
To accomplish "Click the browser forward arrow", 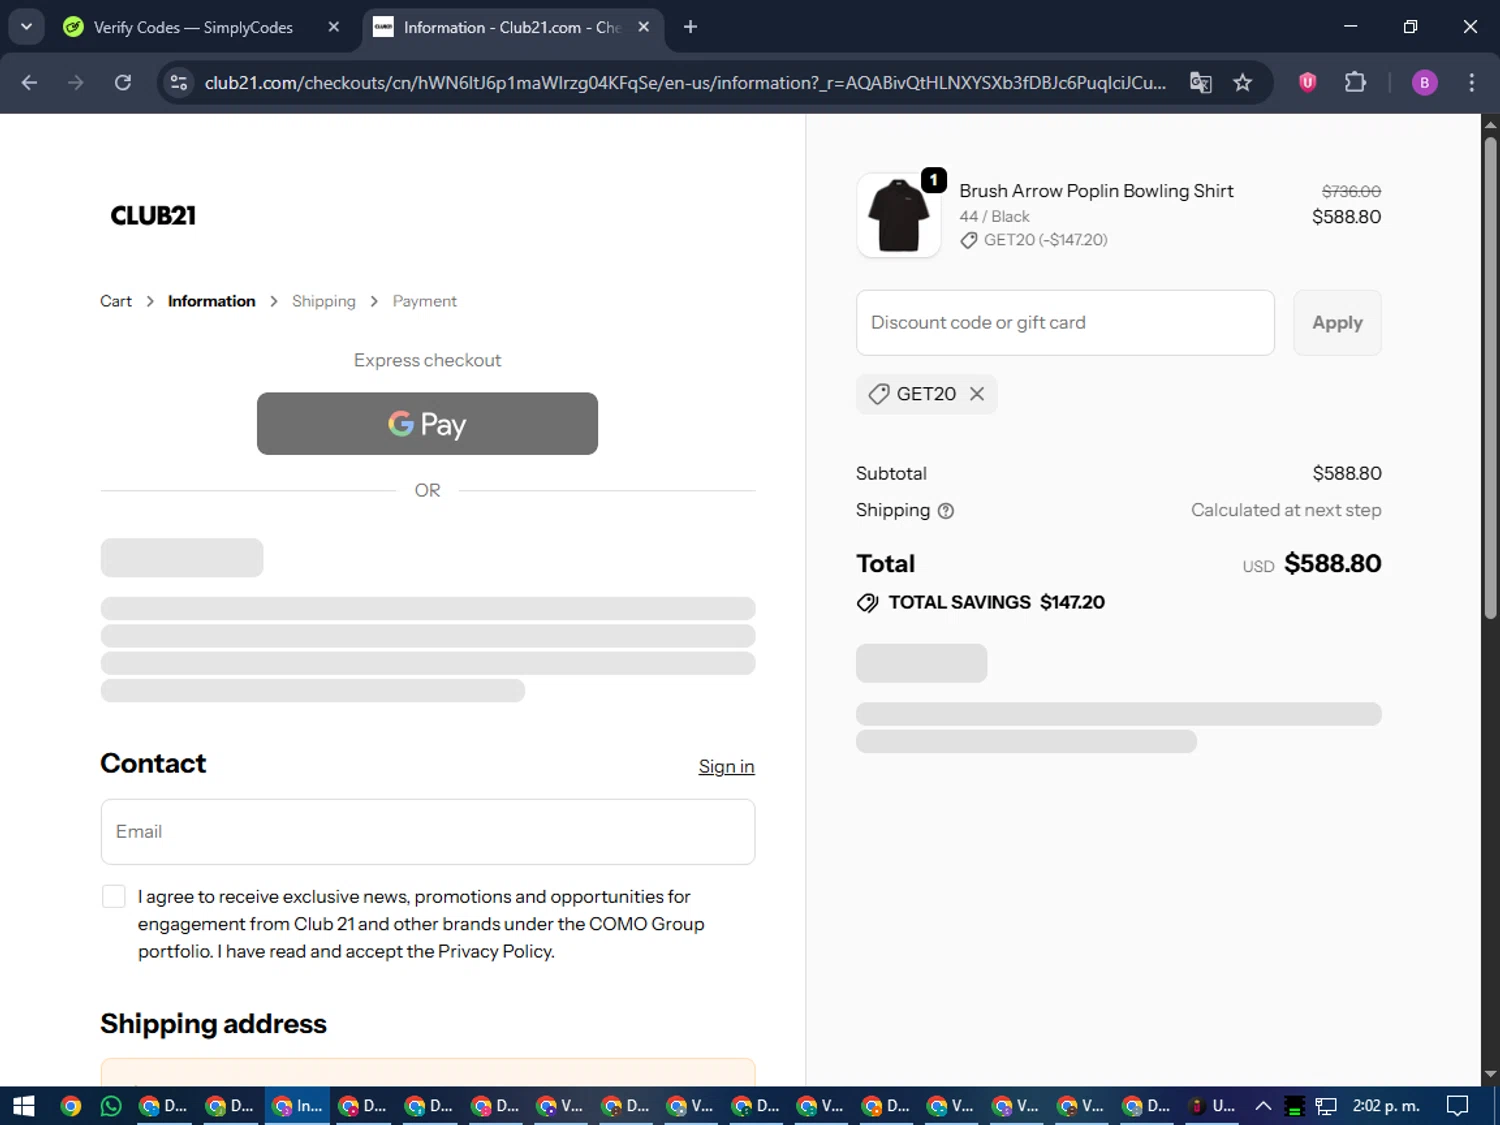I will click(76, 83).
